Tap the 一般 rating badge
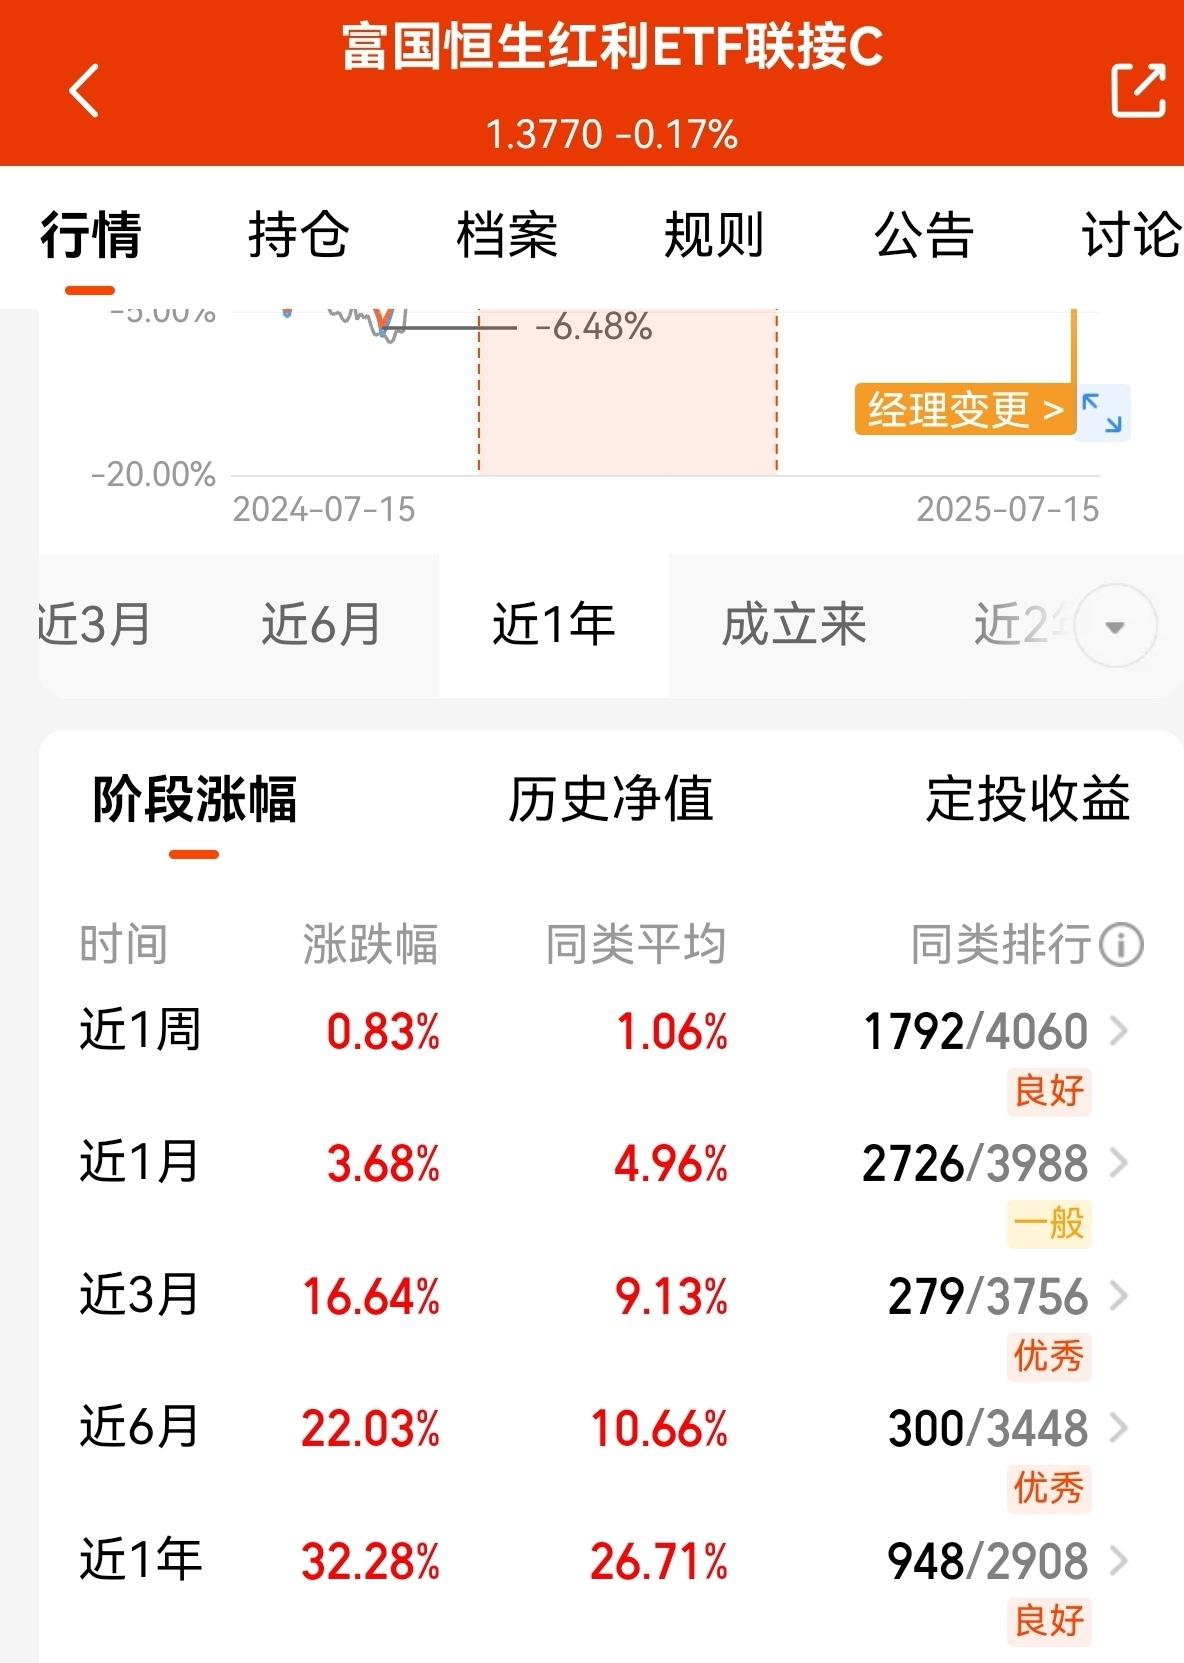 click(1049, 1223)
